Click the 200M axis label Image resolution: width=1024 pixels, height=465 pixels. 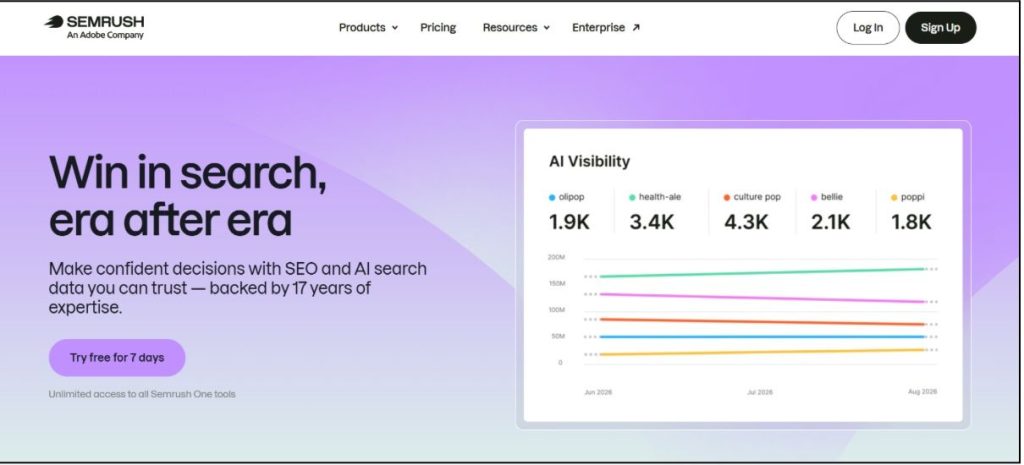556,257
